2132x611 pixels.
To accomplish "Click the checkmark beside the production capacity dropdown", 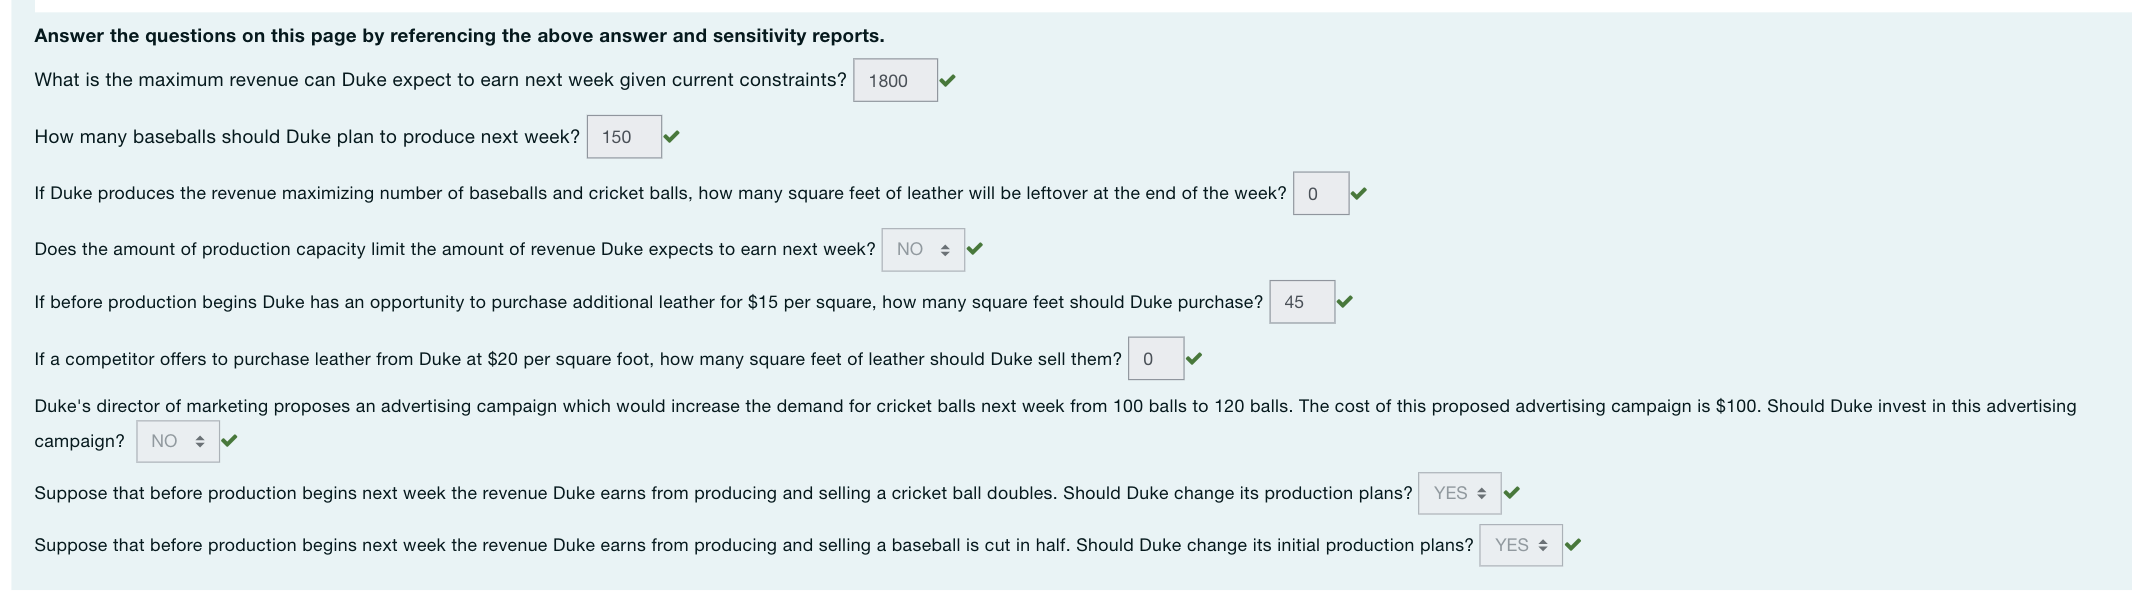I will 976,249.
